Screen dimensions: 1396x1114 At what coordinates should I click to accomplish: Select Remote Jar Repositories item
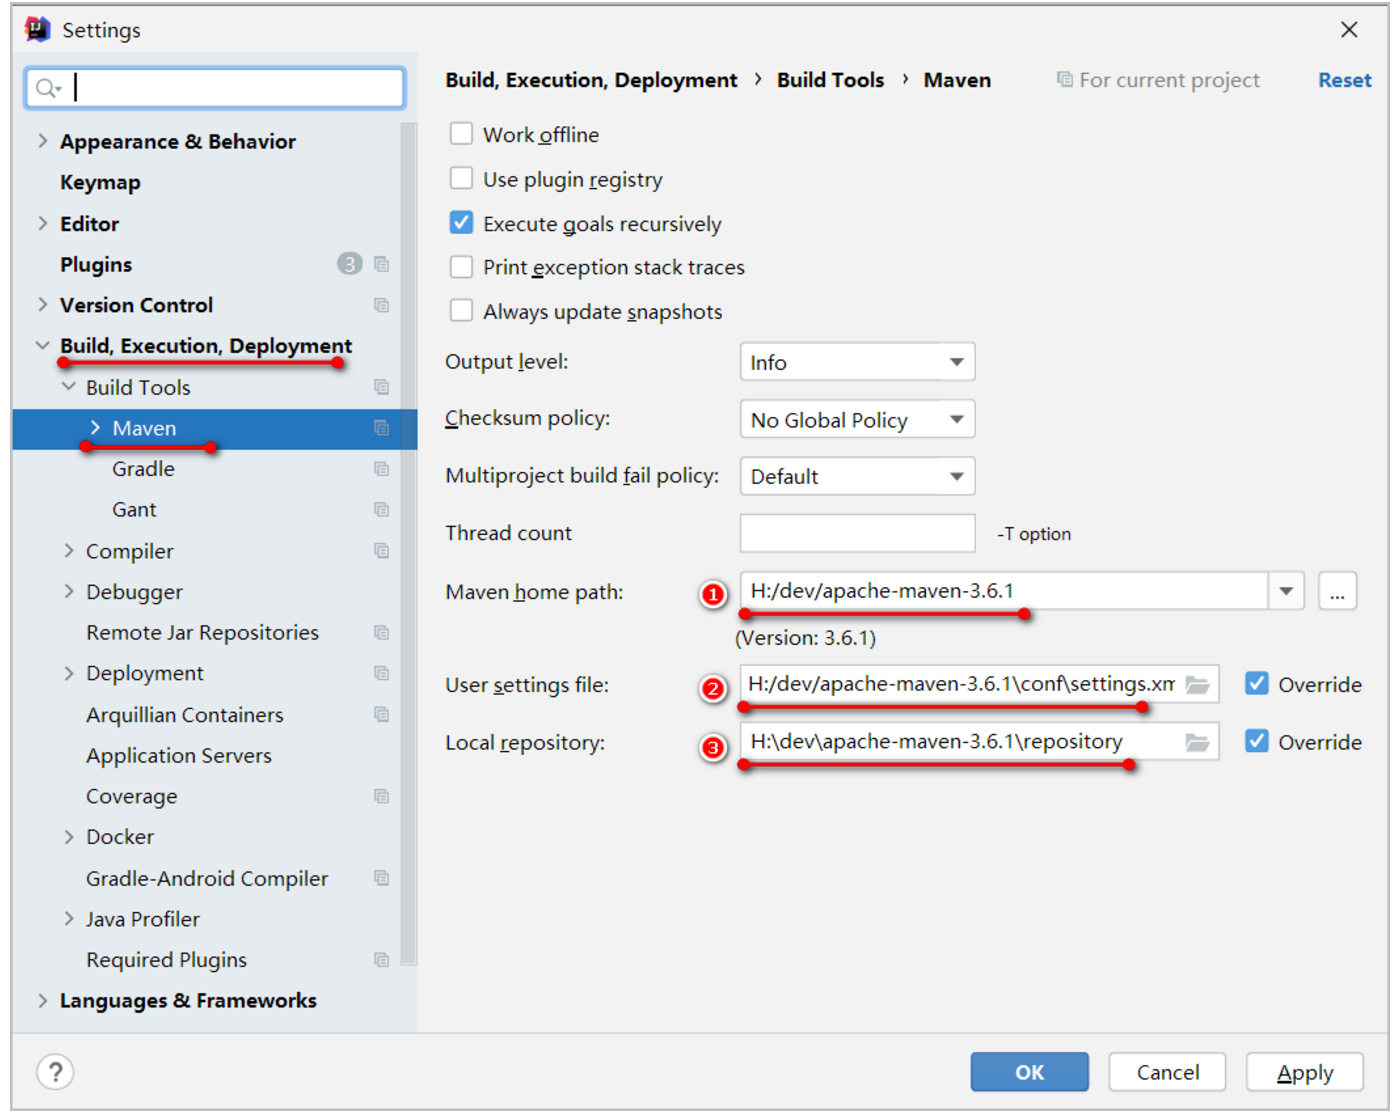point(202,633)
